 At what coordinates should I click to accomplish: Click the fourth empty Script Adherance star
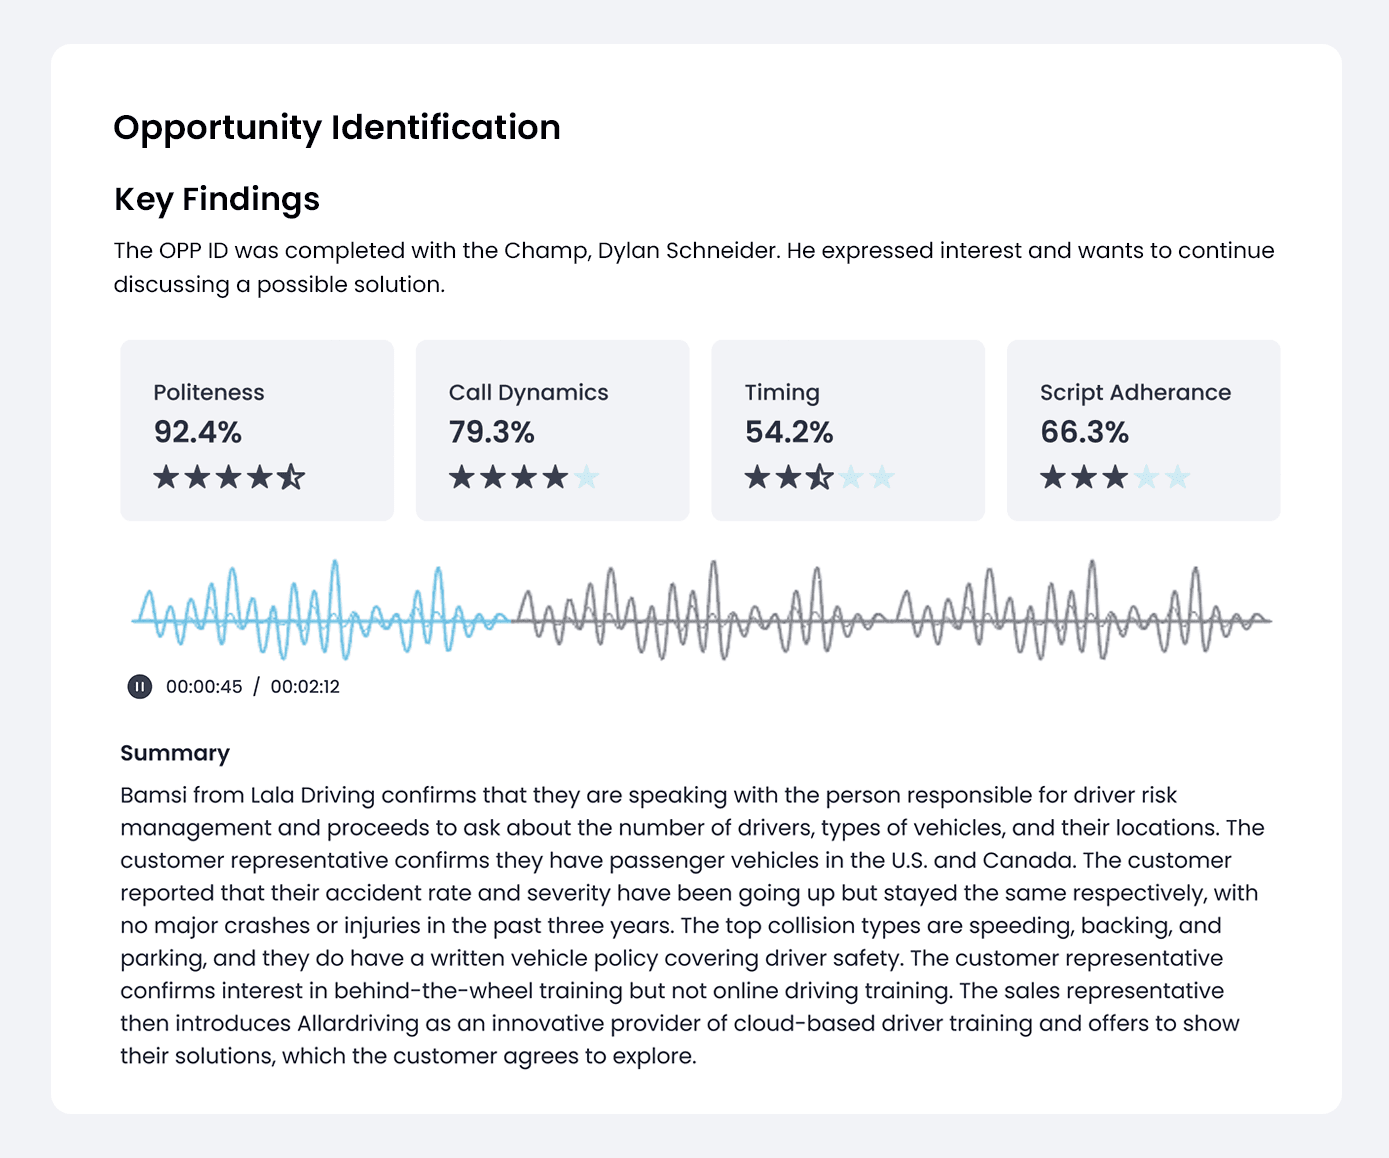pos(1146,477)
